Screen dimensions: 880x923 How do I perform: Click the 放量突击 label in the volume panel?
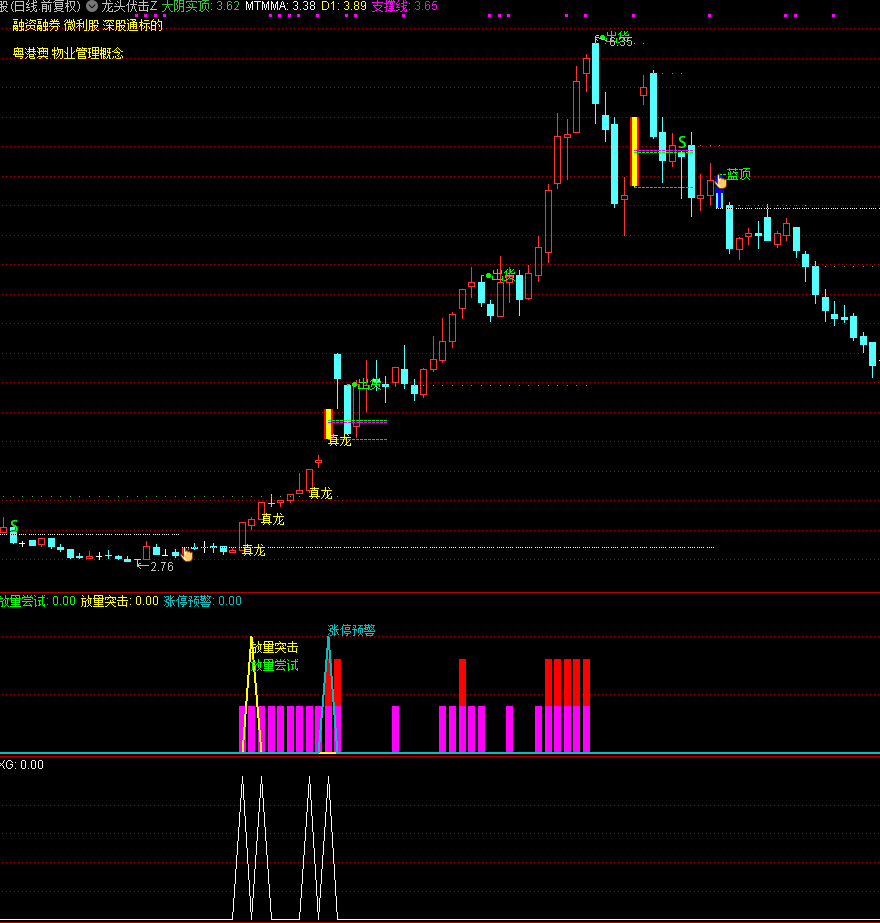pyautogui.click(x=275, y=648)
